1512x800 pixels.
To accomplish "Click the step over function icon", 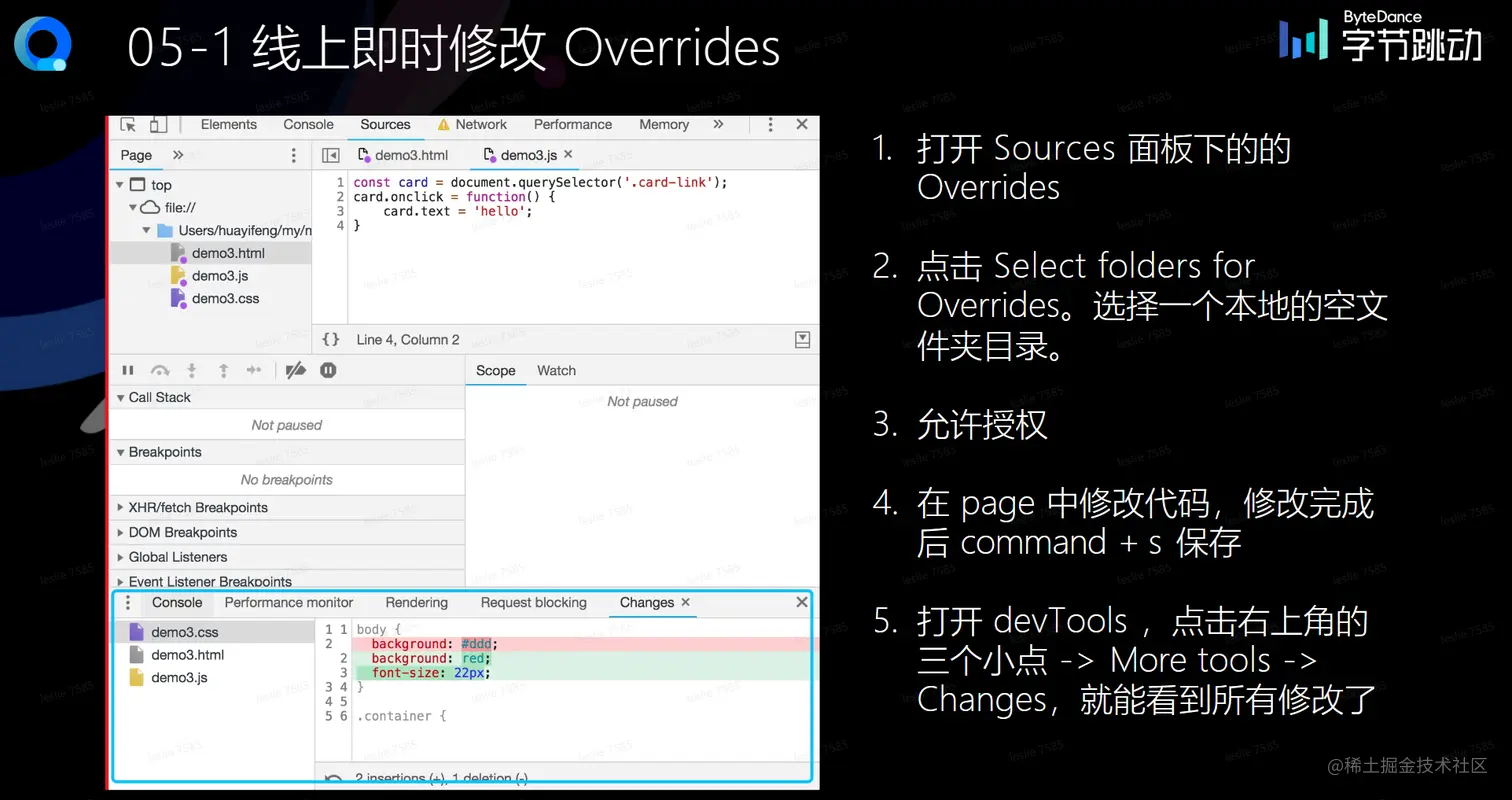I will (159, 370).
